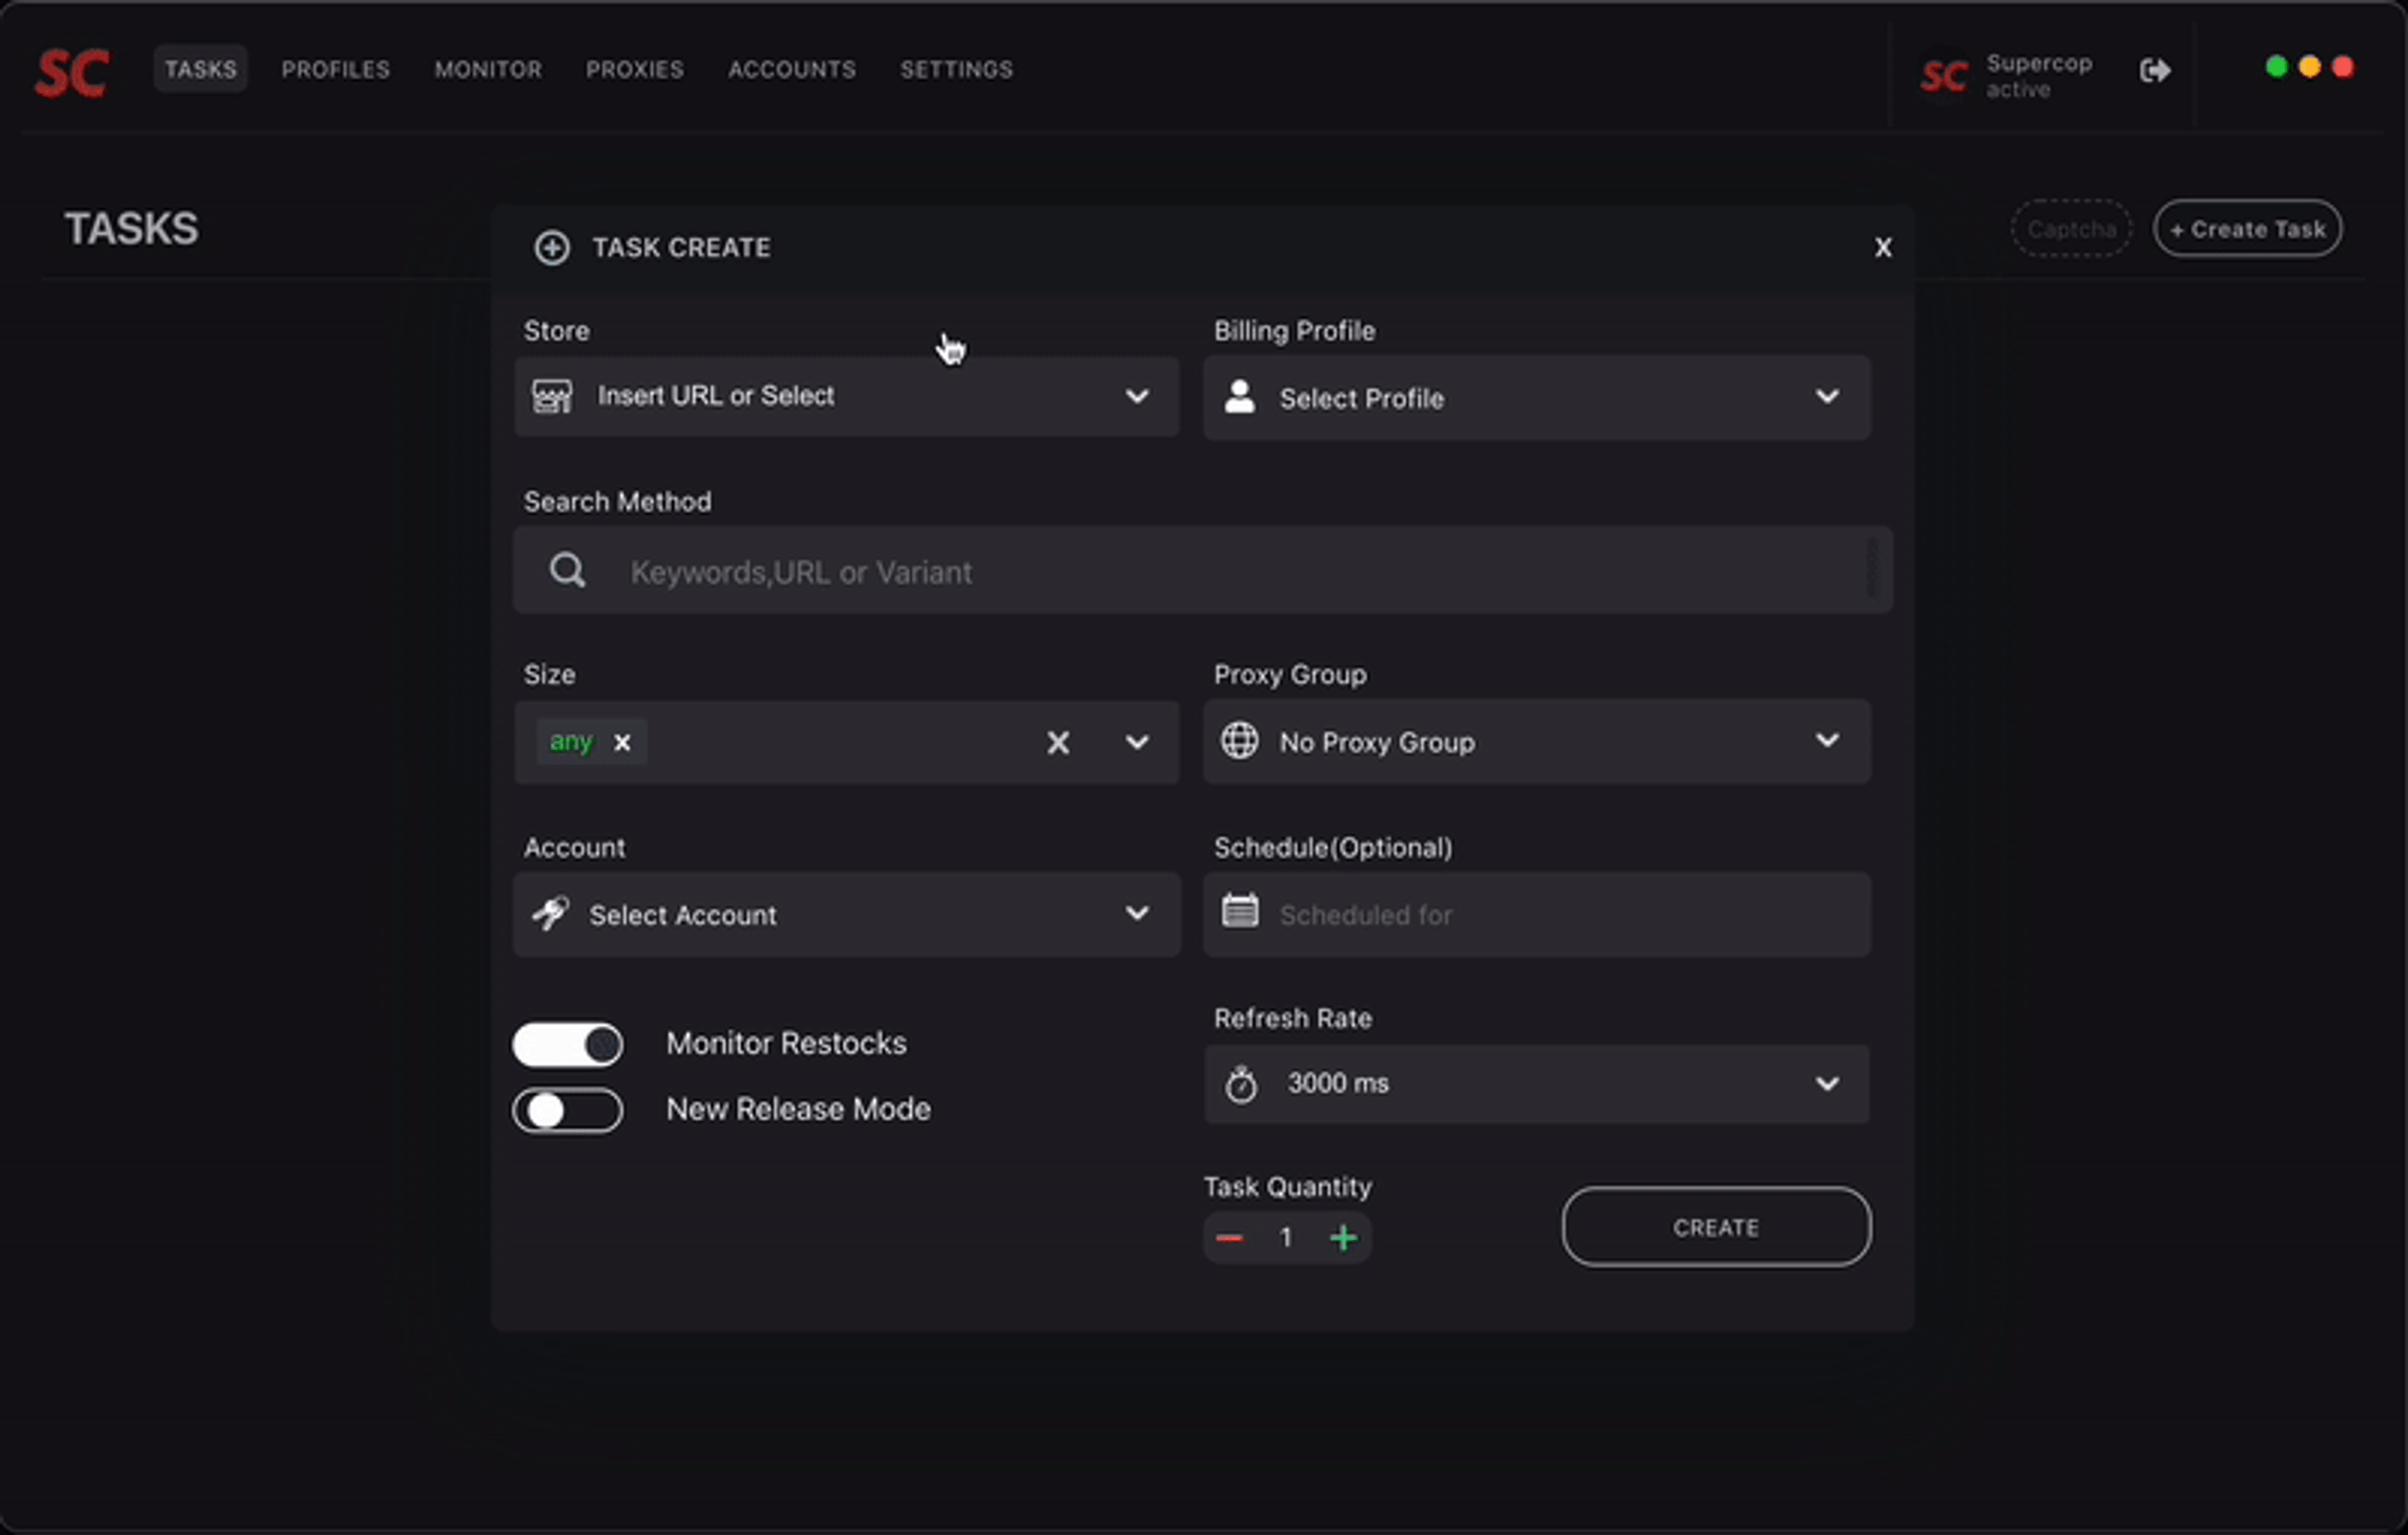Image resolution: width=2408 pixels, height=1535 pixels.
Task: Click the magnifier icon in Search Method
Action: click(567, 571)
